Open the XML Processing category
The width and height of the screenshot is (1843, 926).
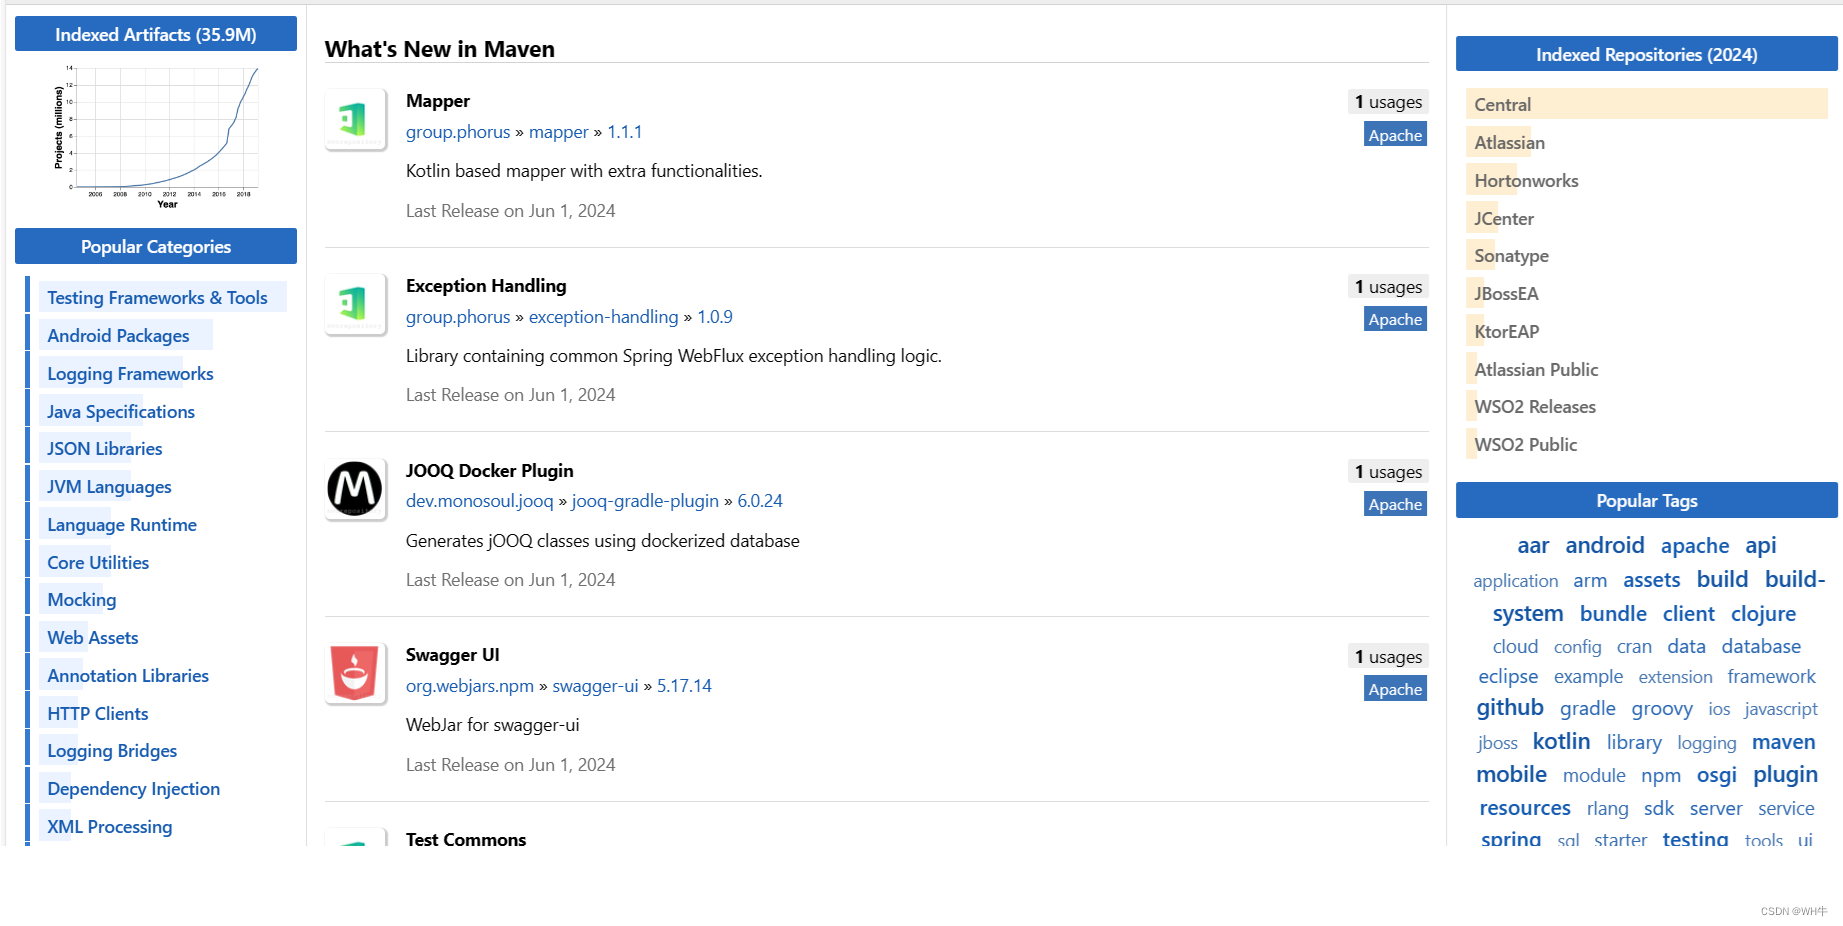[110, 827]
